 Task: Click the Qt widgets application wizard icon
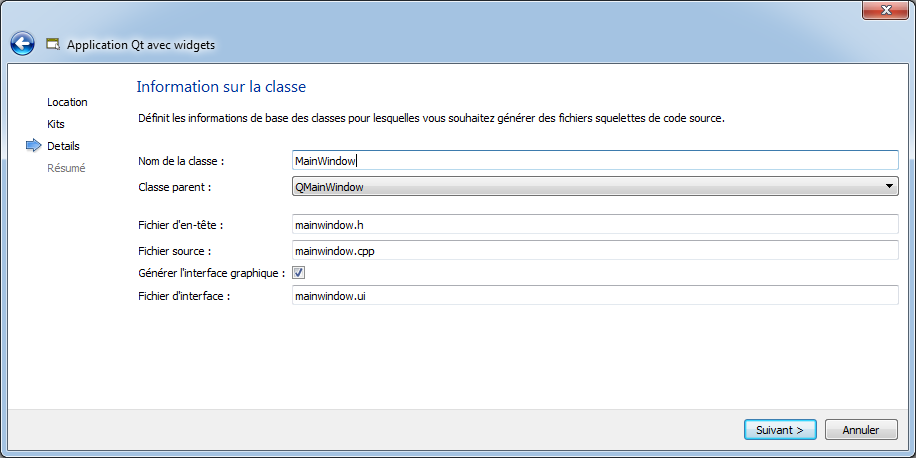[53, 44]
